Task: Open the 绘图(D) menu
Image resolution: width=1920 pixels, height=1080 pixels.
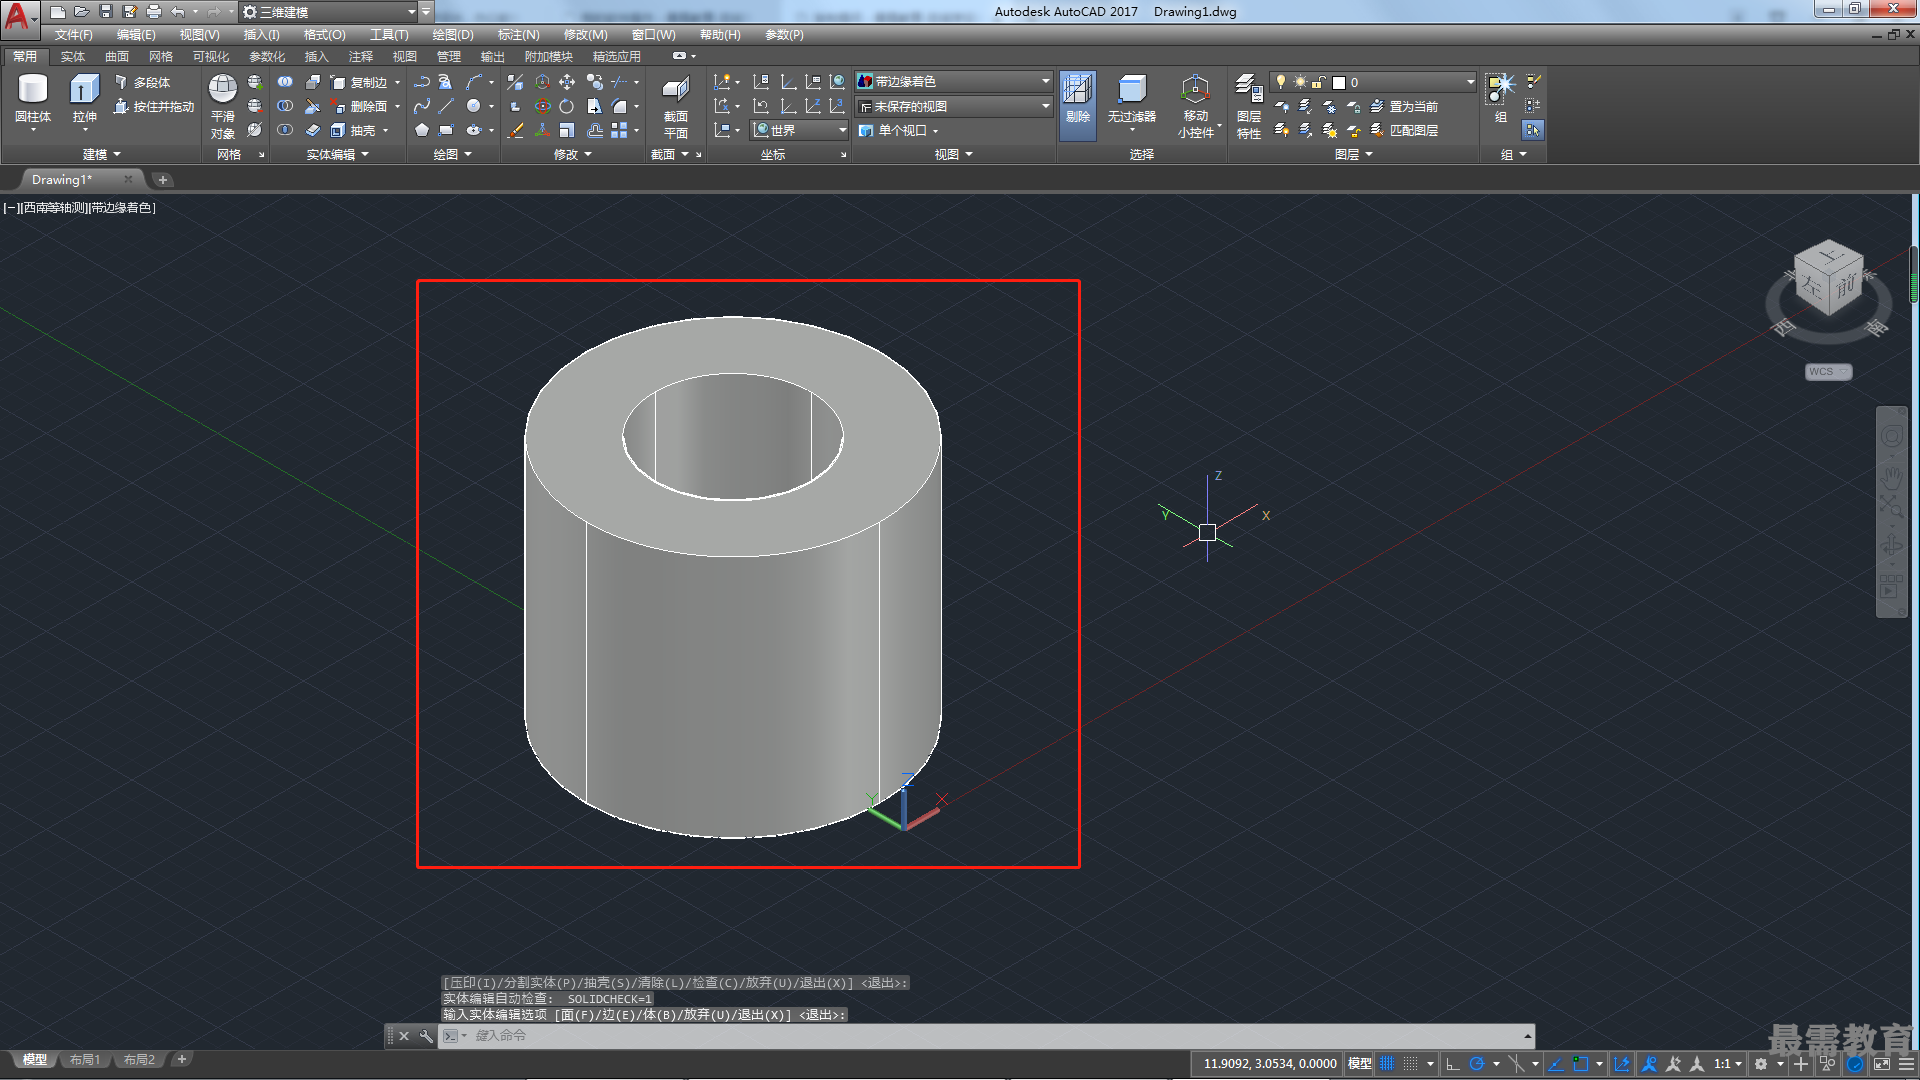Action: (x=453, y=35)
